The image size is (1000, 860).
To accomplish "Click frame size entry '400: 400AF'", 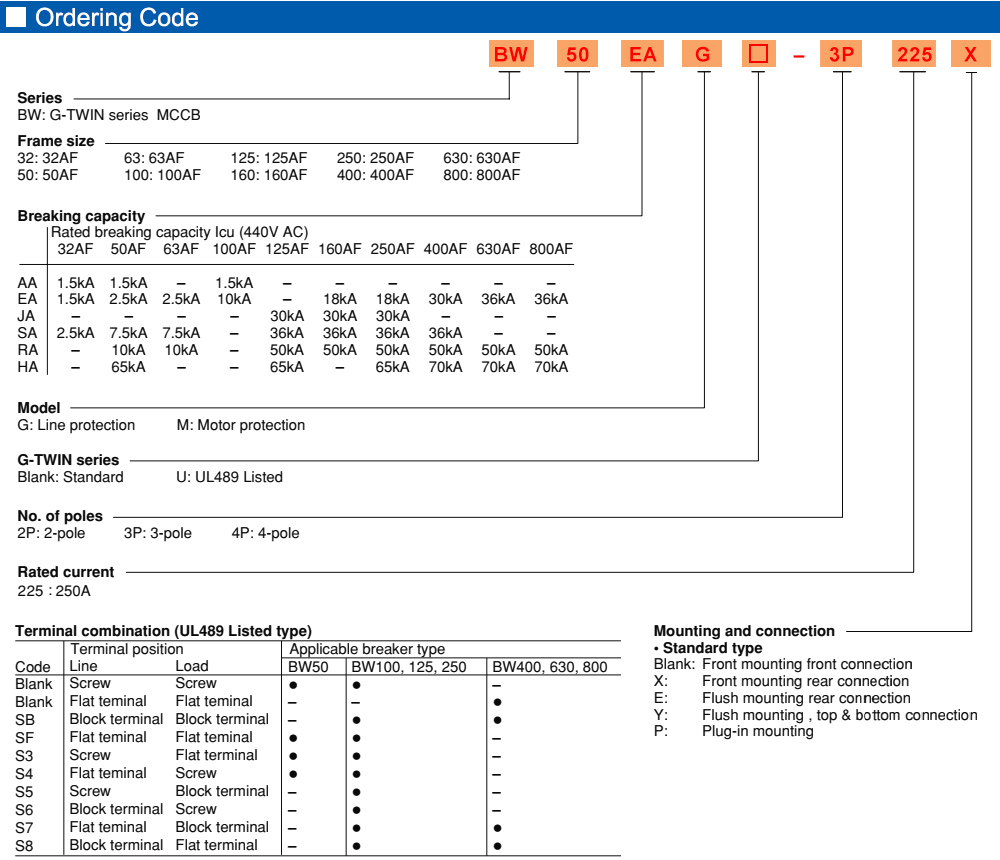I will click(x=375, y=175).
